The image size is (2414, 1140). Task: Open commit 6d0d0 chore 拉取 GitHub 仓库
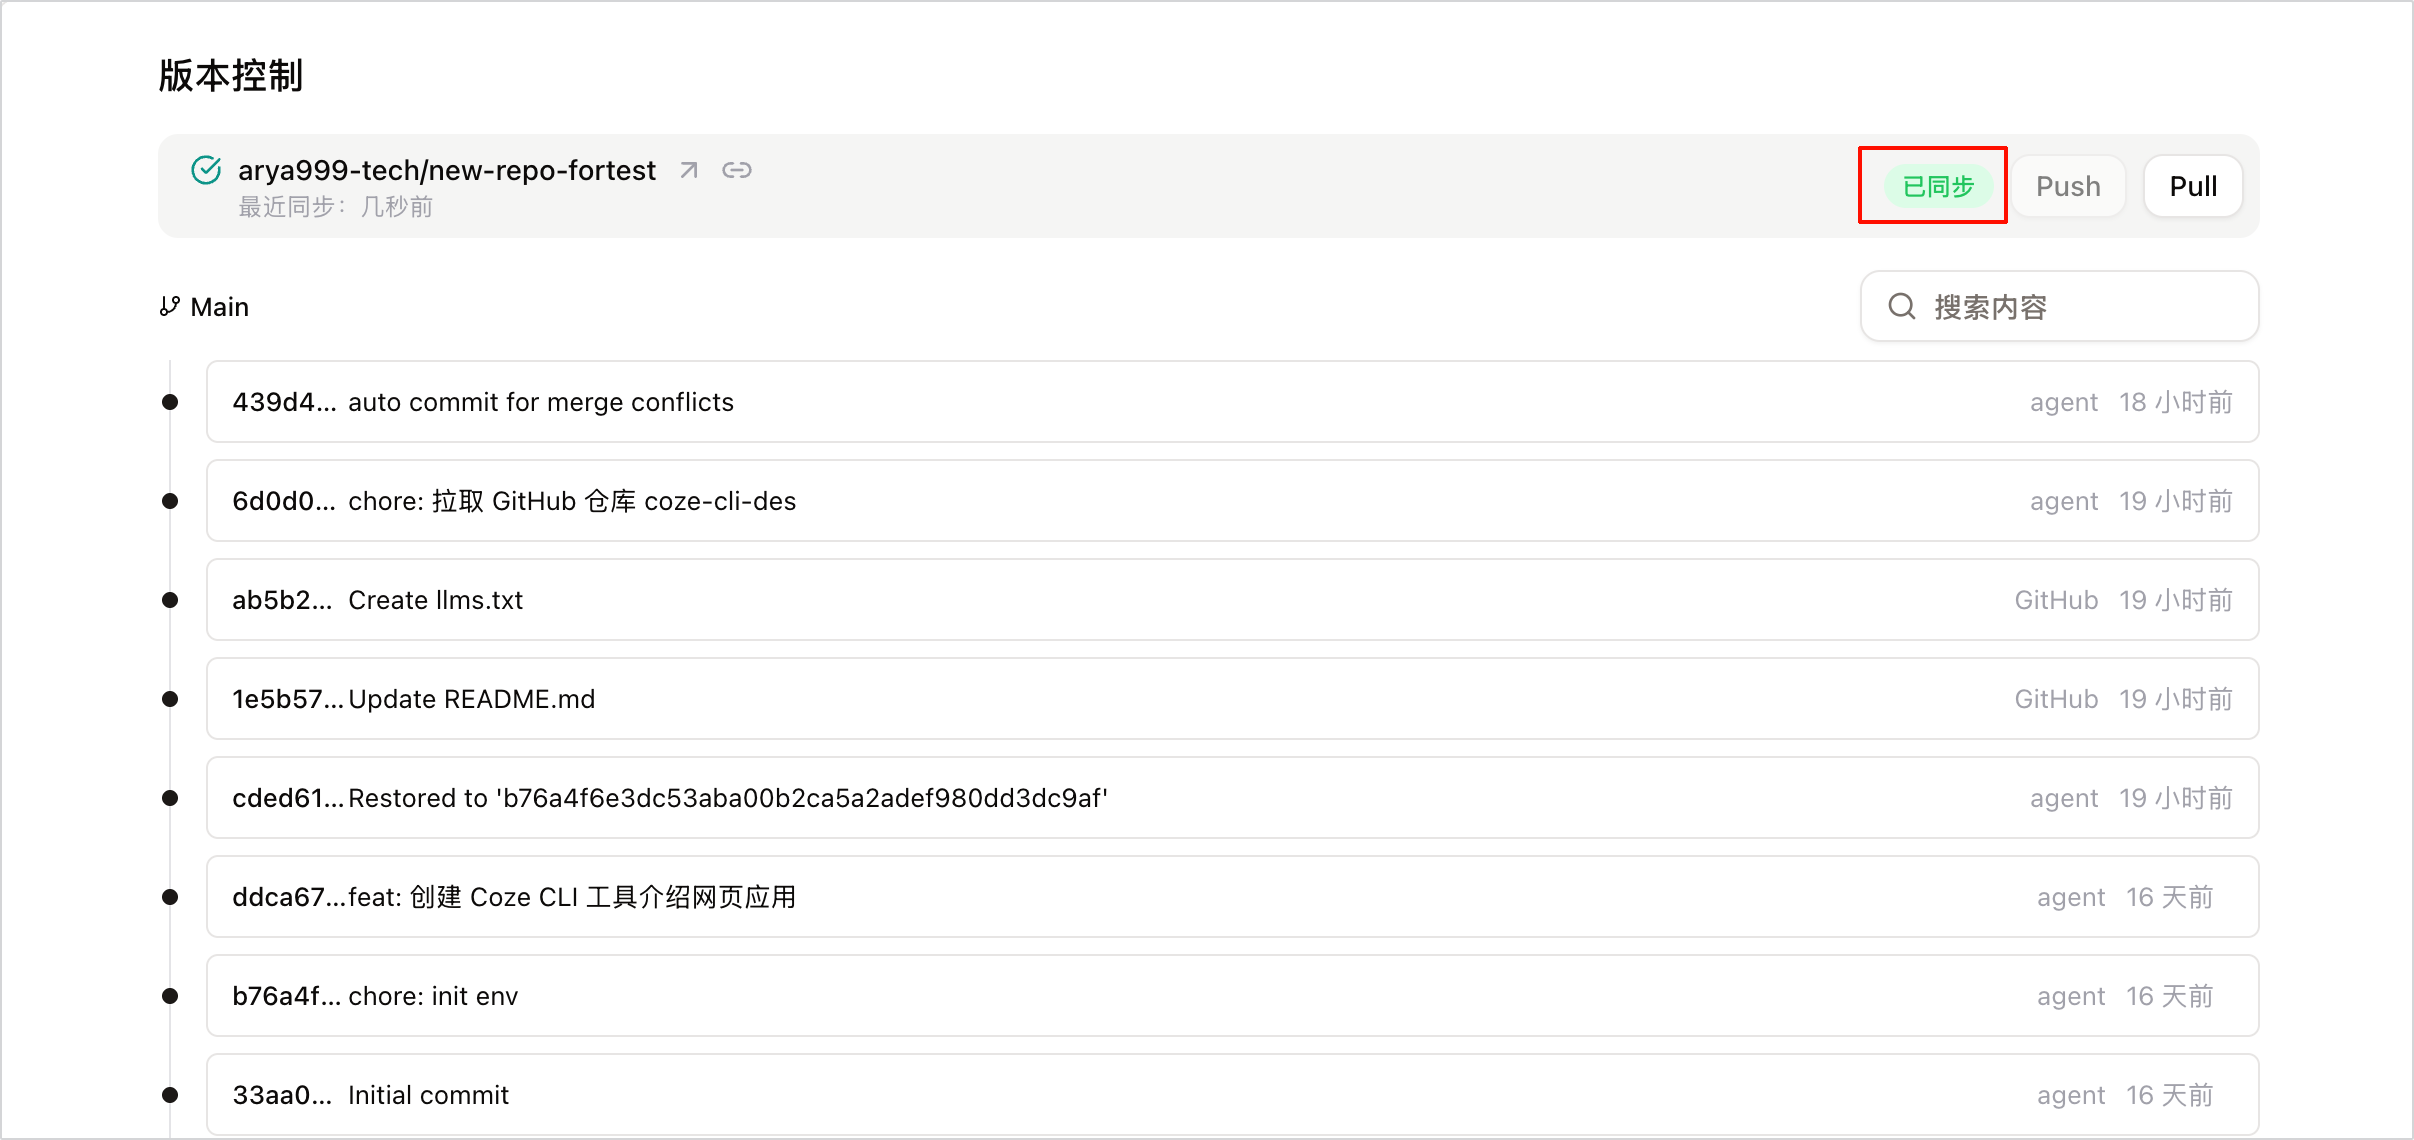point(1232,501)
